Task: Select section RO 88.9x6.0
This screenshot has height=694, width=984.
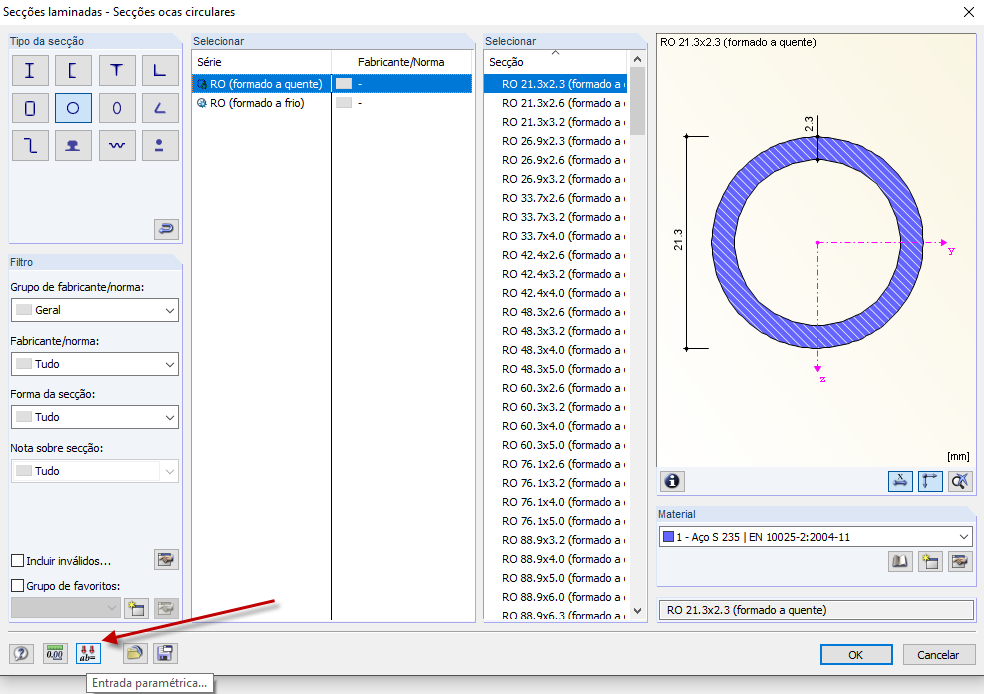Action: [x=555, y=597]
